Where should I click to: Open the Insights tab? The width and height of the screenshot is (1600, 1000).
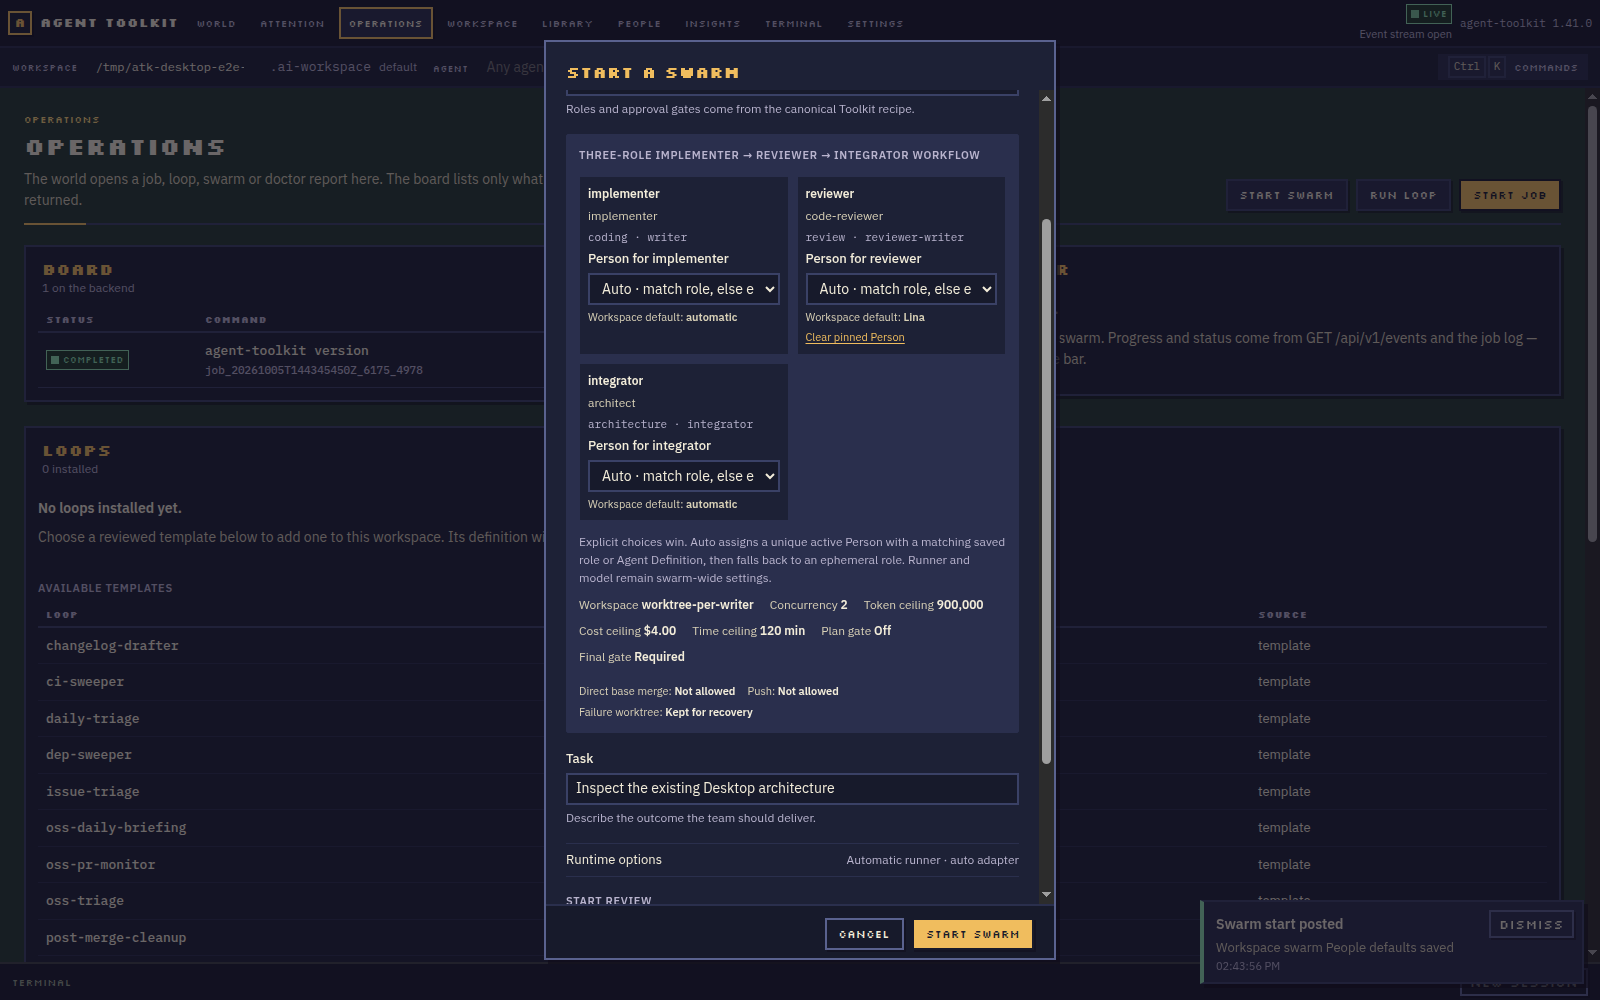click(x=712, y=23)
